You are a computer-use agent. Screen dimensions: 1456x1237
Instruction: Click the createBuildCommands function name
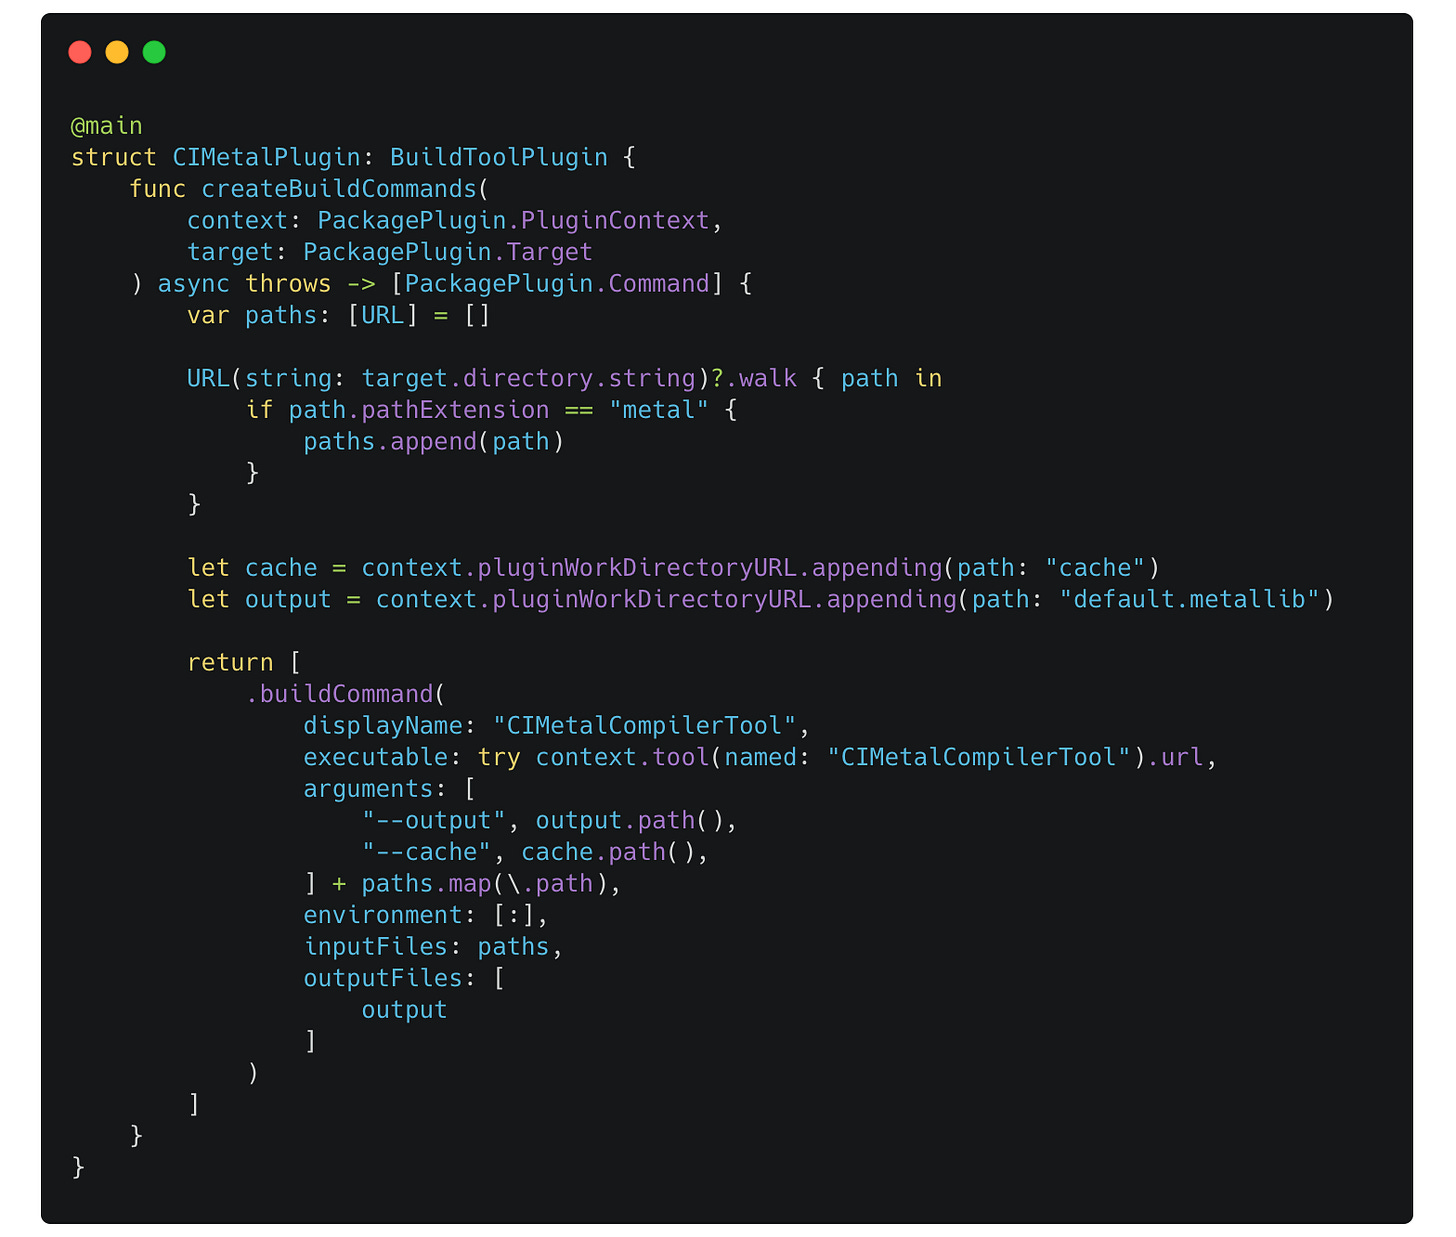pos(340,189)
